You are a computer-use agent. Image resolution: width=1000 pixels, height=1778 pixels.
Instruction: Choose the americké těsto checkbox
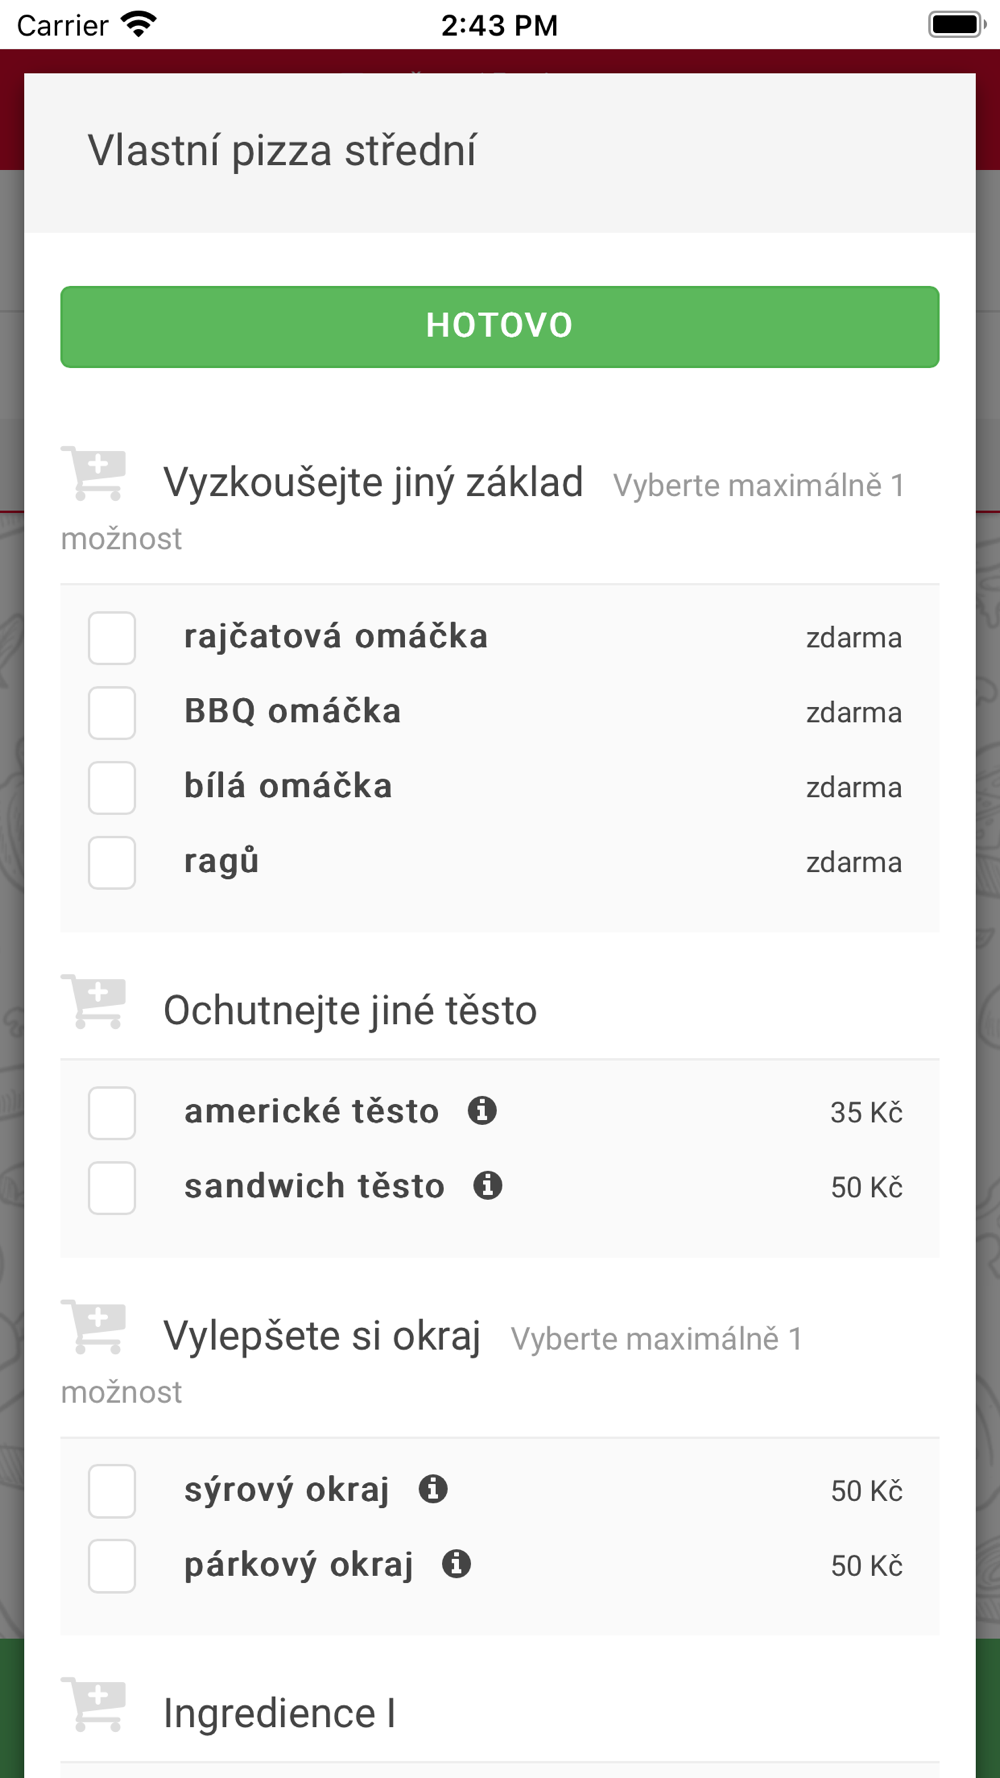(x=112, y=1113)
